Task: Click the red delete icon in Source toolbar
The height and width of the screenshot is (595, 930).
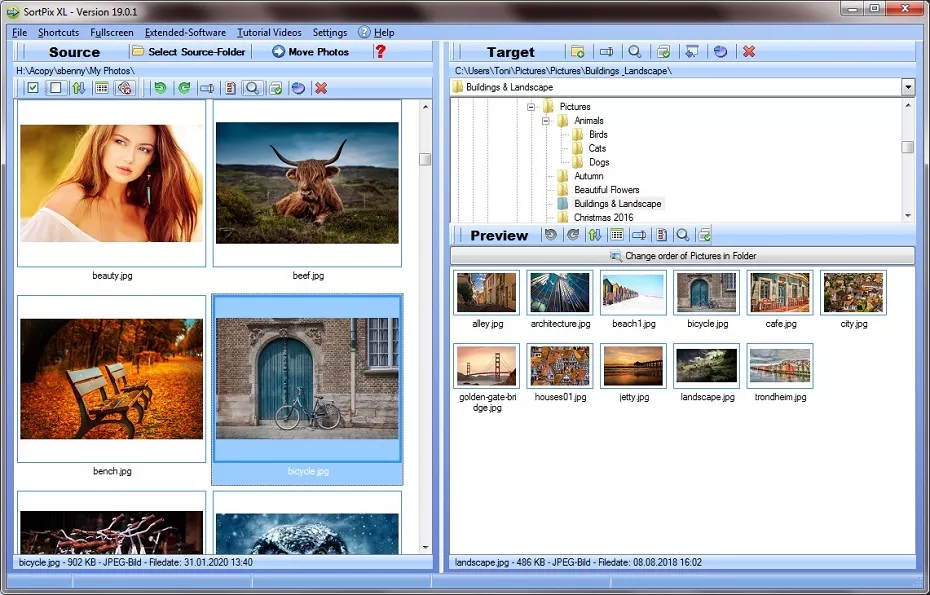Action: (x=321, y=88)
